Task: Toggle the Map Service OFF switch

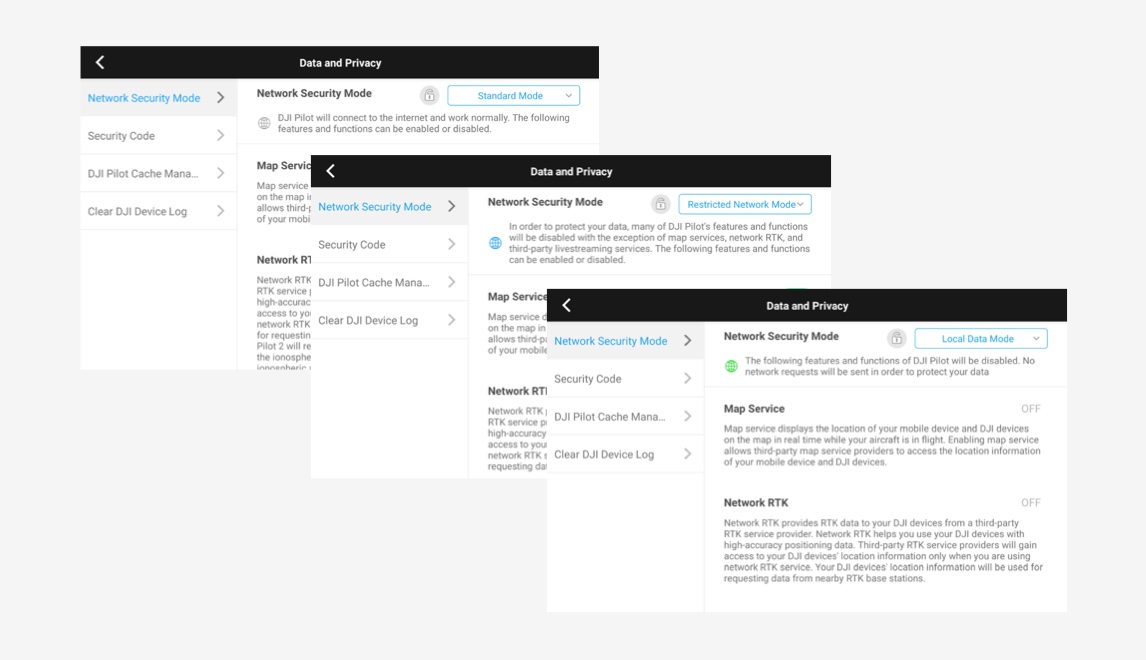Action: click(x=1030, y=409)
